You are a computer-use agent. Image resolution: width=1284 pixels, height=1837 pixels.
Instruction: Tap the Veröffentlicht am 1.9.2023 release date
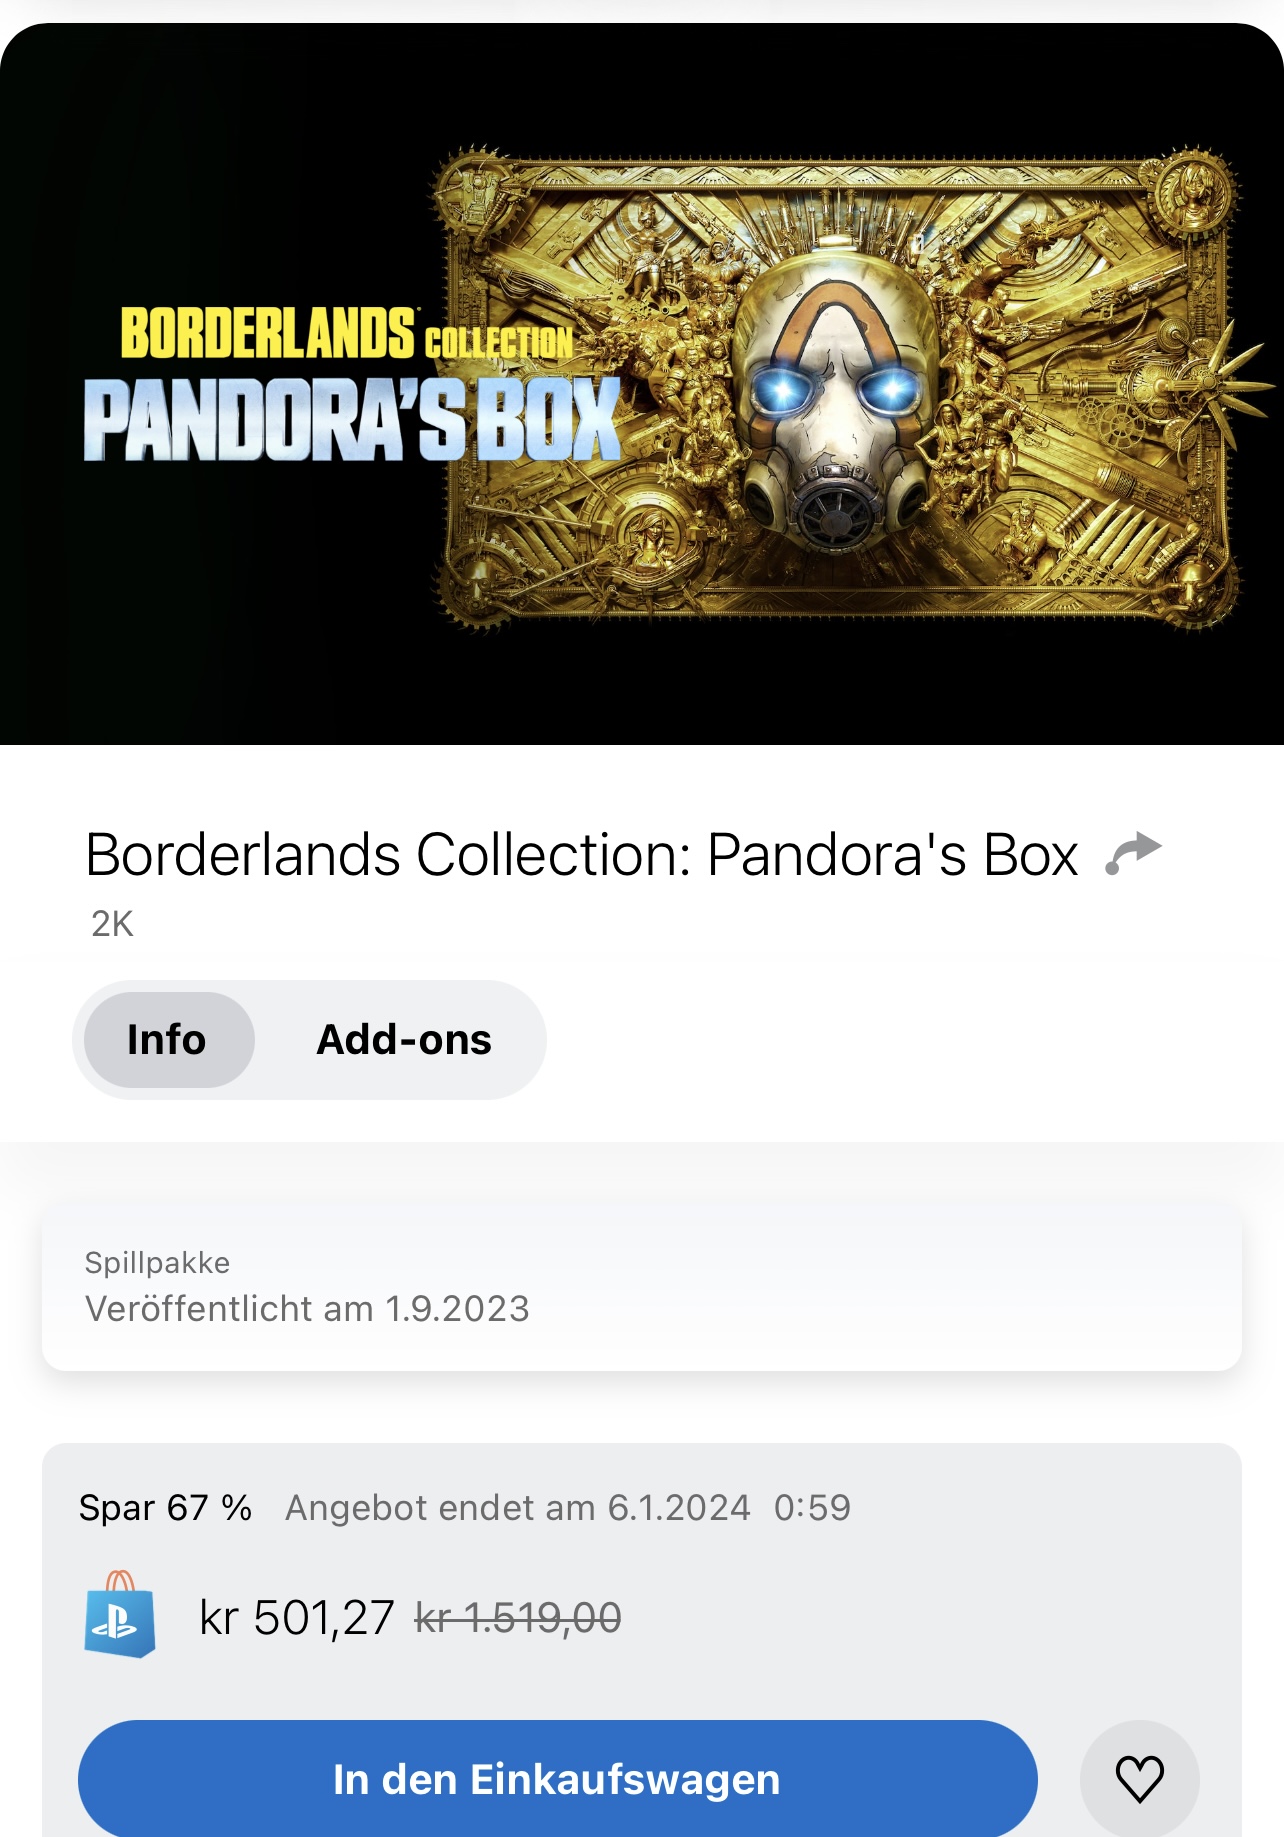(x=307, y=1309)
